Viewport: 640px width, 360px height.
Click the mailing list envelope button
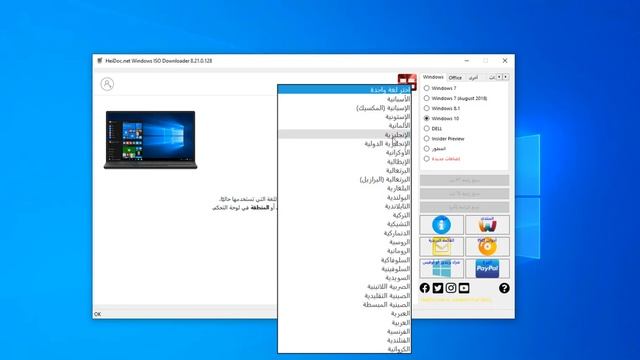click(441, 247)
